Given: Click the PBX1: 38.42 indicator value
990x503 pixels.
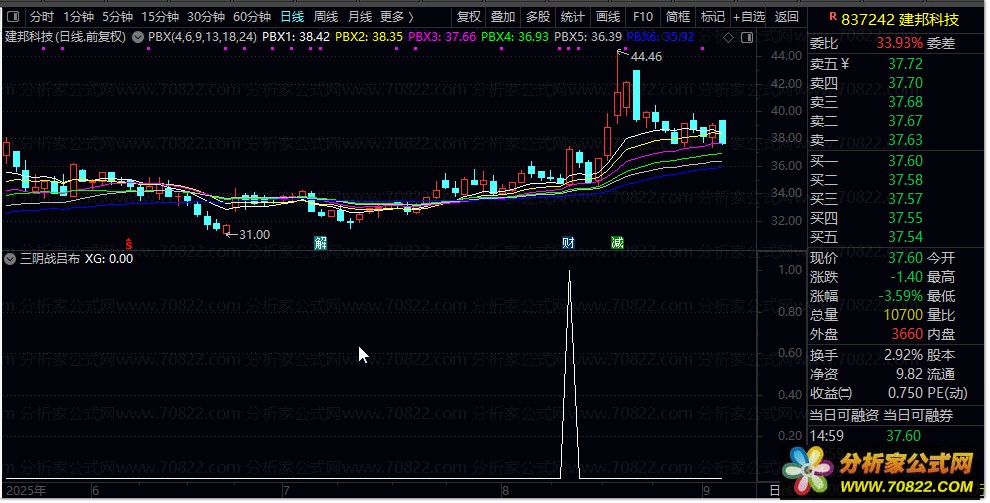Looking at the screenshot, I should click(295, 37).
